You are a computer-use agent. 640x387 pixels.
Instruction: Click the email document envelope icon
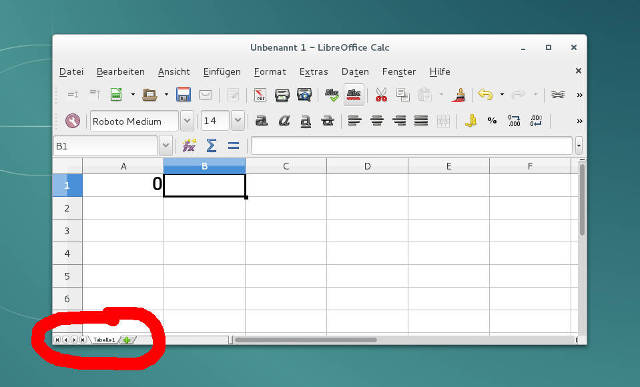pos(205,95)
